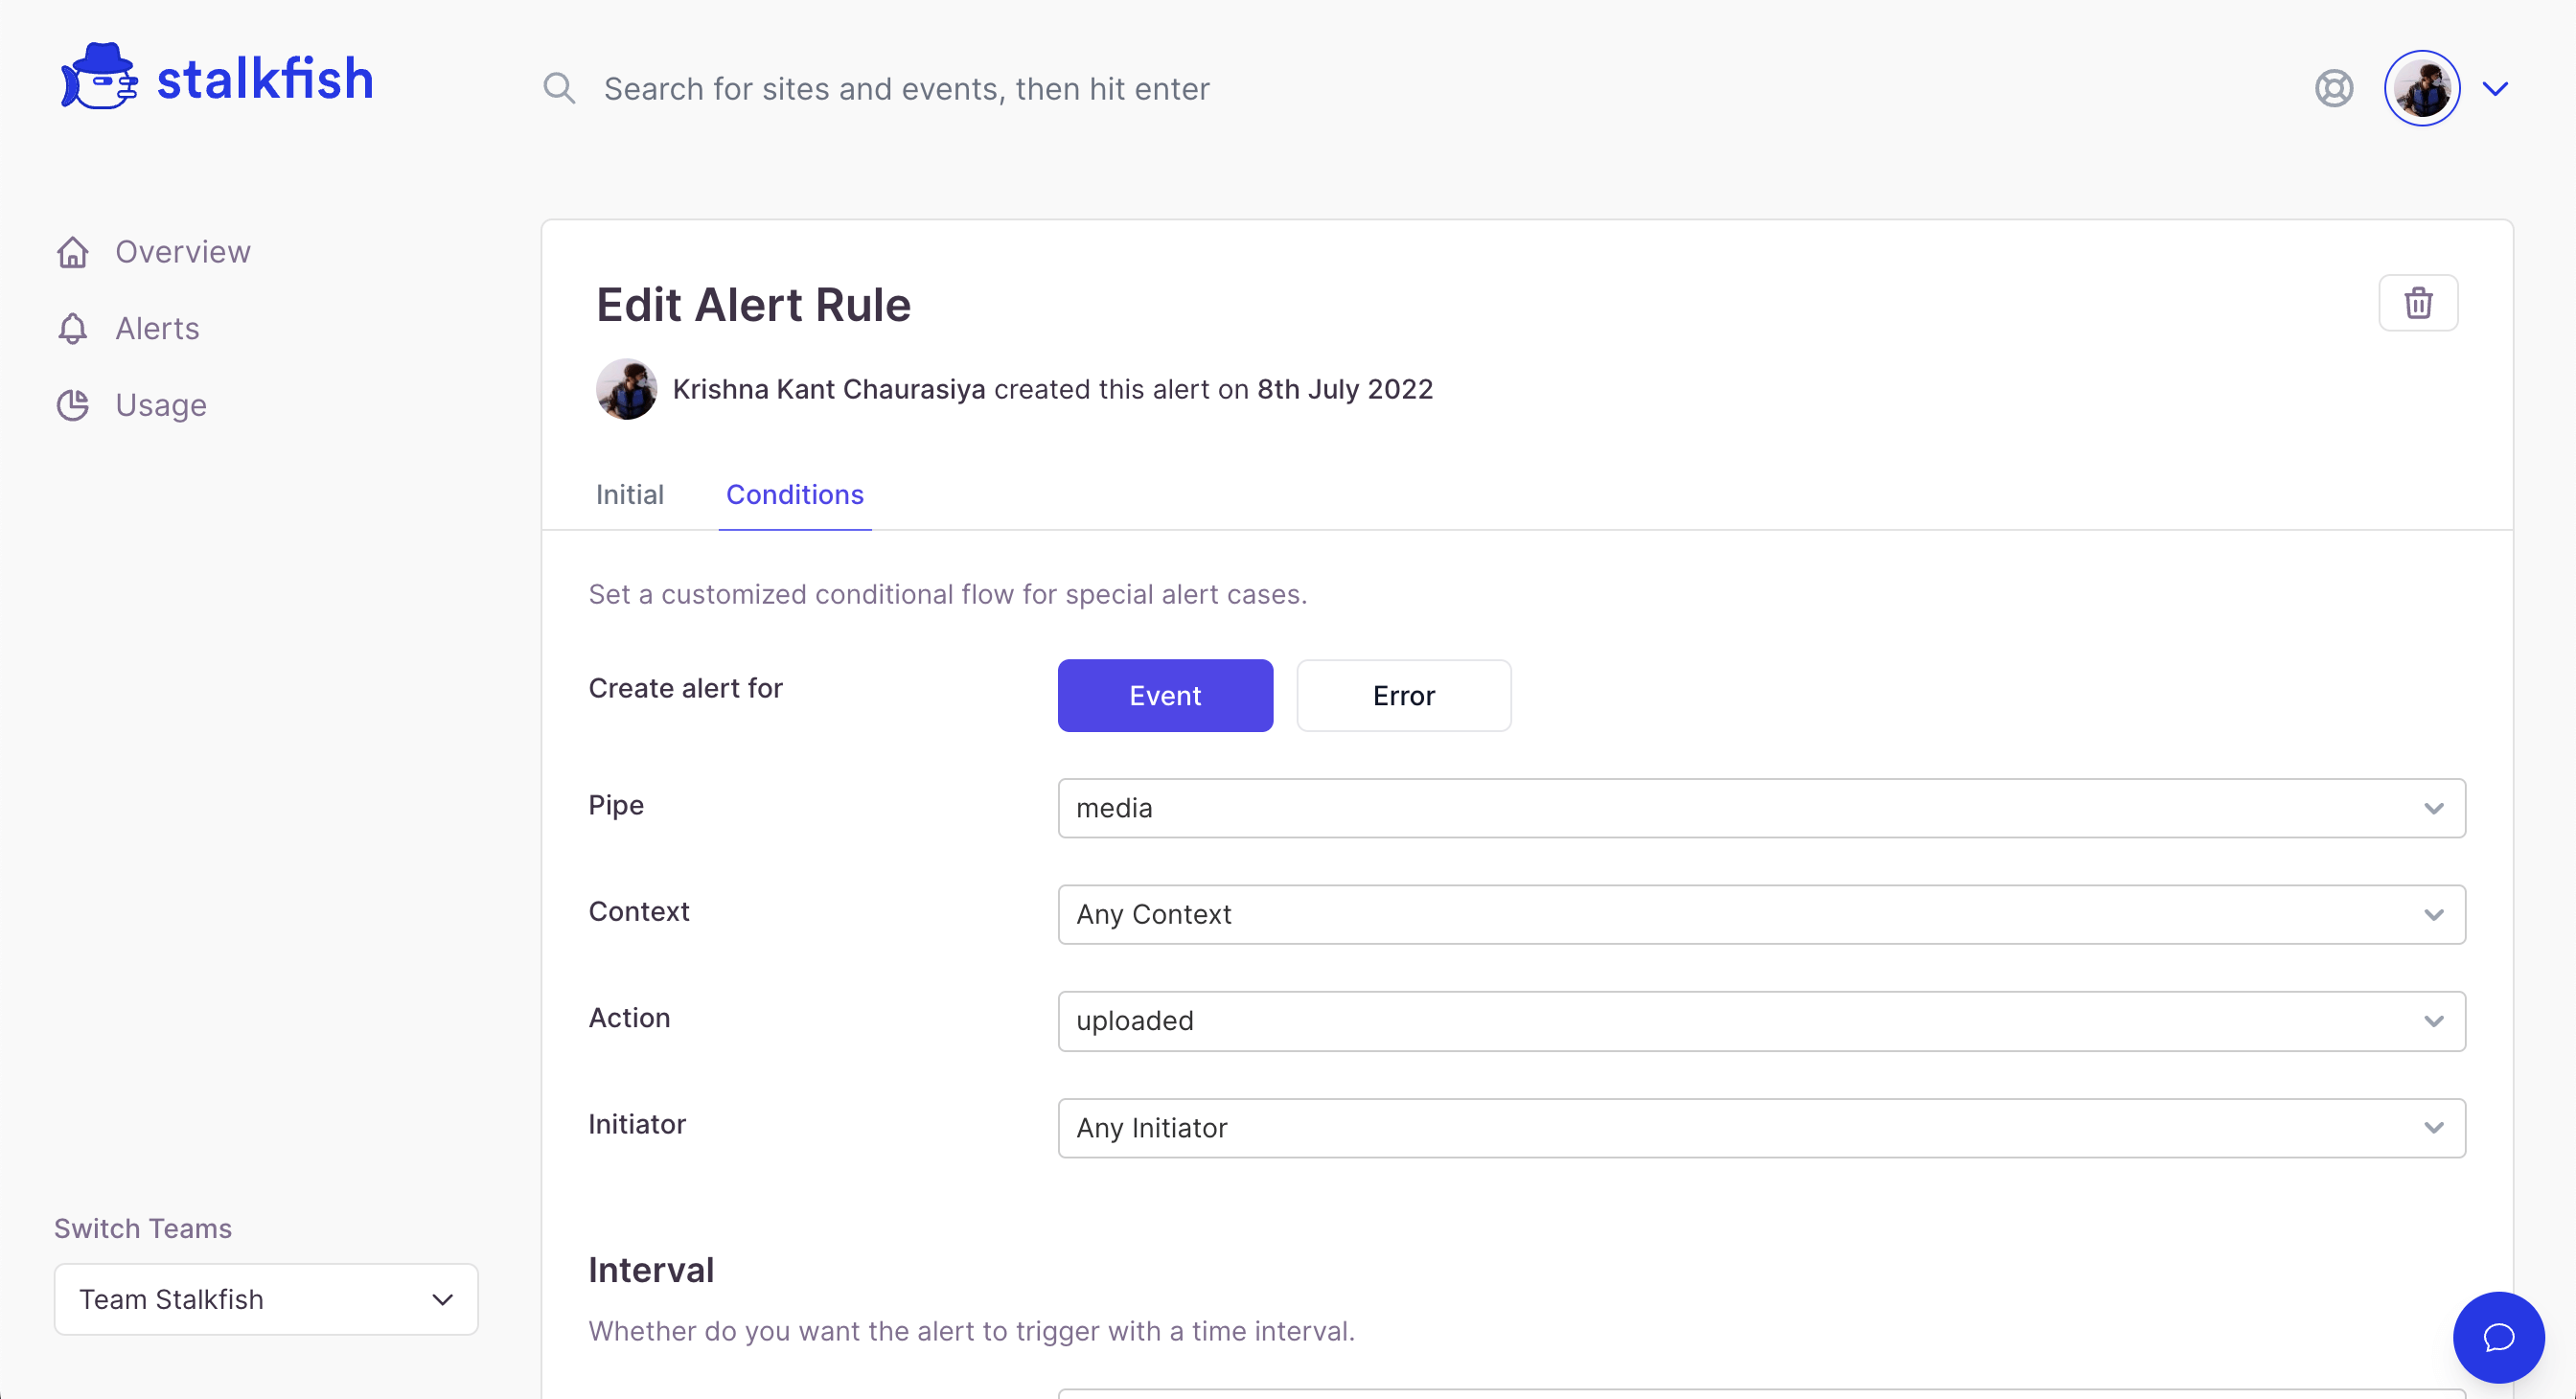
Task: Select the Conditions tab
Action: tap(794, 495)
